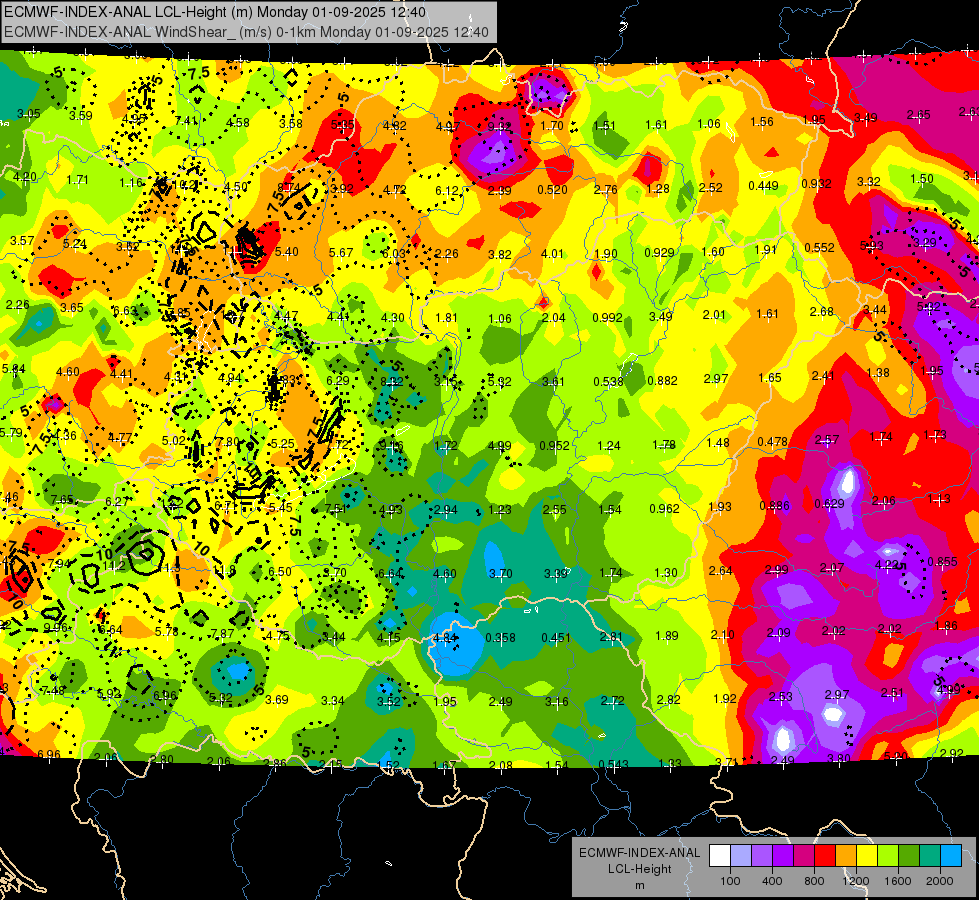The image size is (979, 900).
Task: Select the sky blue legend swatch
Action: tap(951, 856)
